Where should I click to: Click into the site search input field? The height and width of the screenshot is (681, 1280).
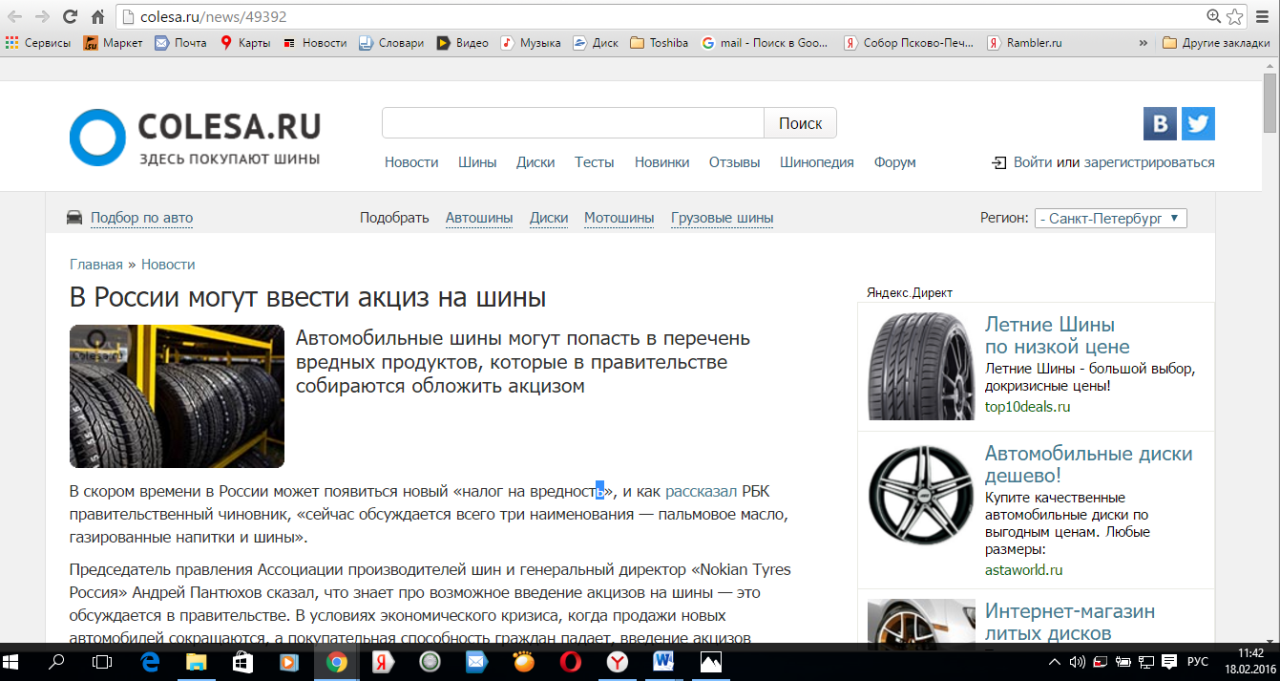[x=573, y=123]
